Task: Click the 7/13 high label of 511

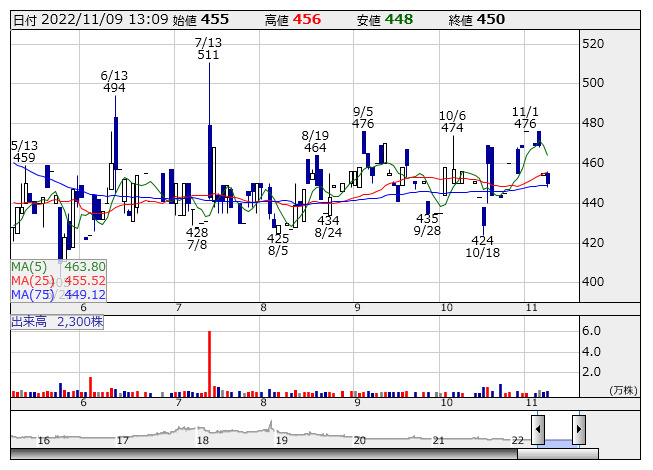Action: click(x=208, y=55)
